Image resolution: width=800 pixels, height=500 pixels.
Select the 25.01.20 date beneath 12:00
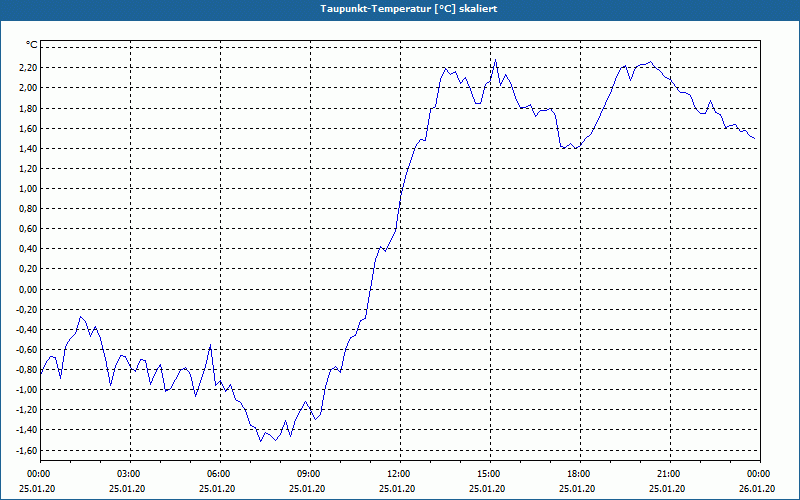click(x=397, y=488)
